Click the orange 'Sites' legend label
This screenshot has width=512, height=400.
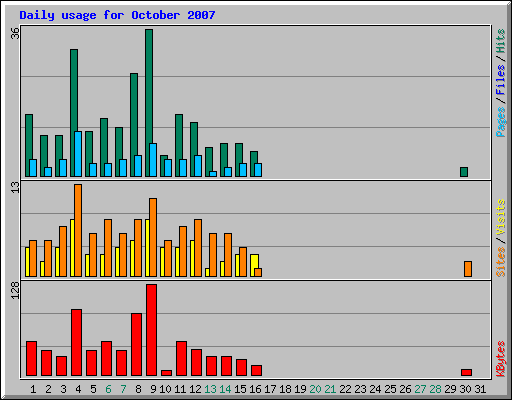(501, 262)
